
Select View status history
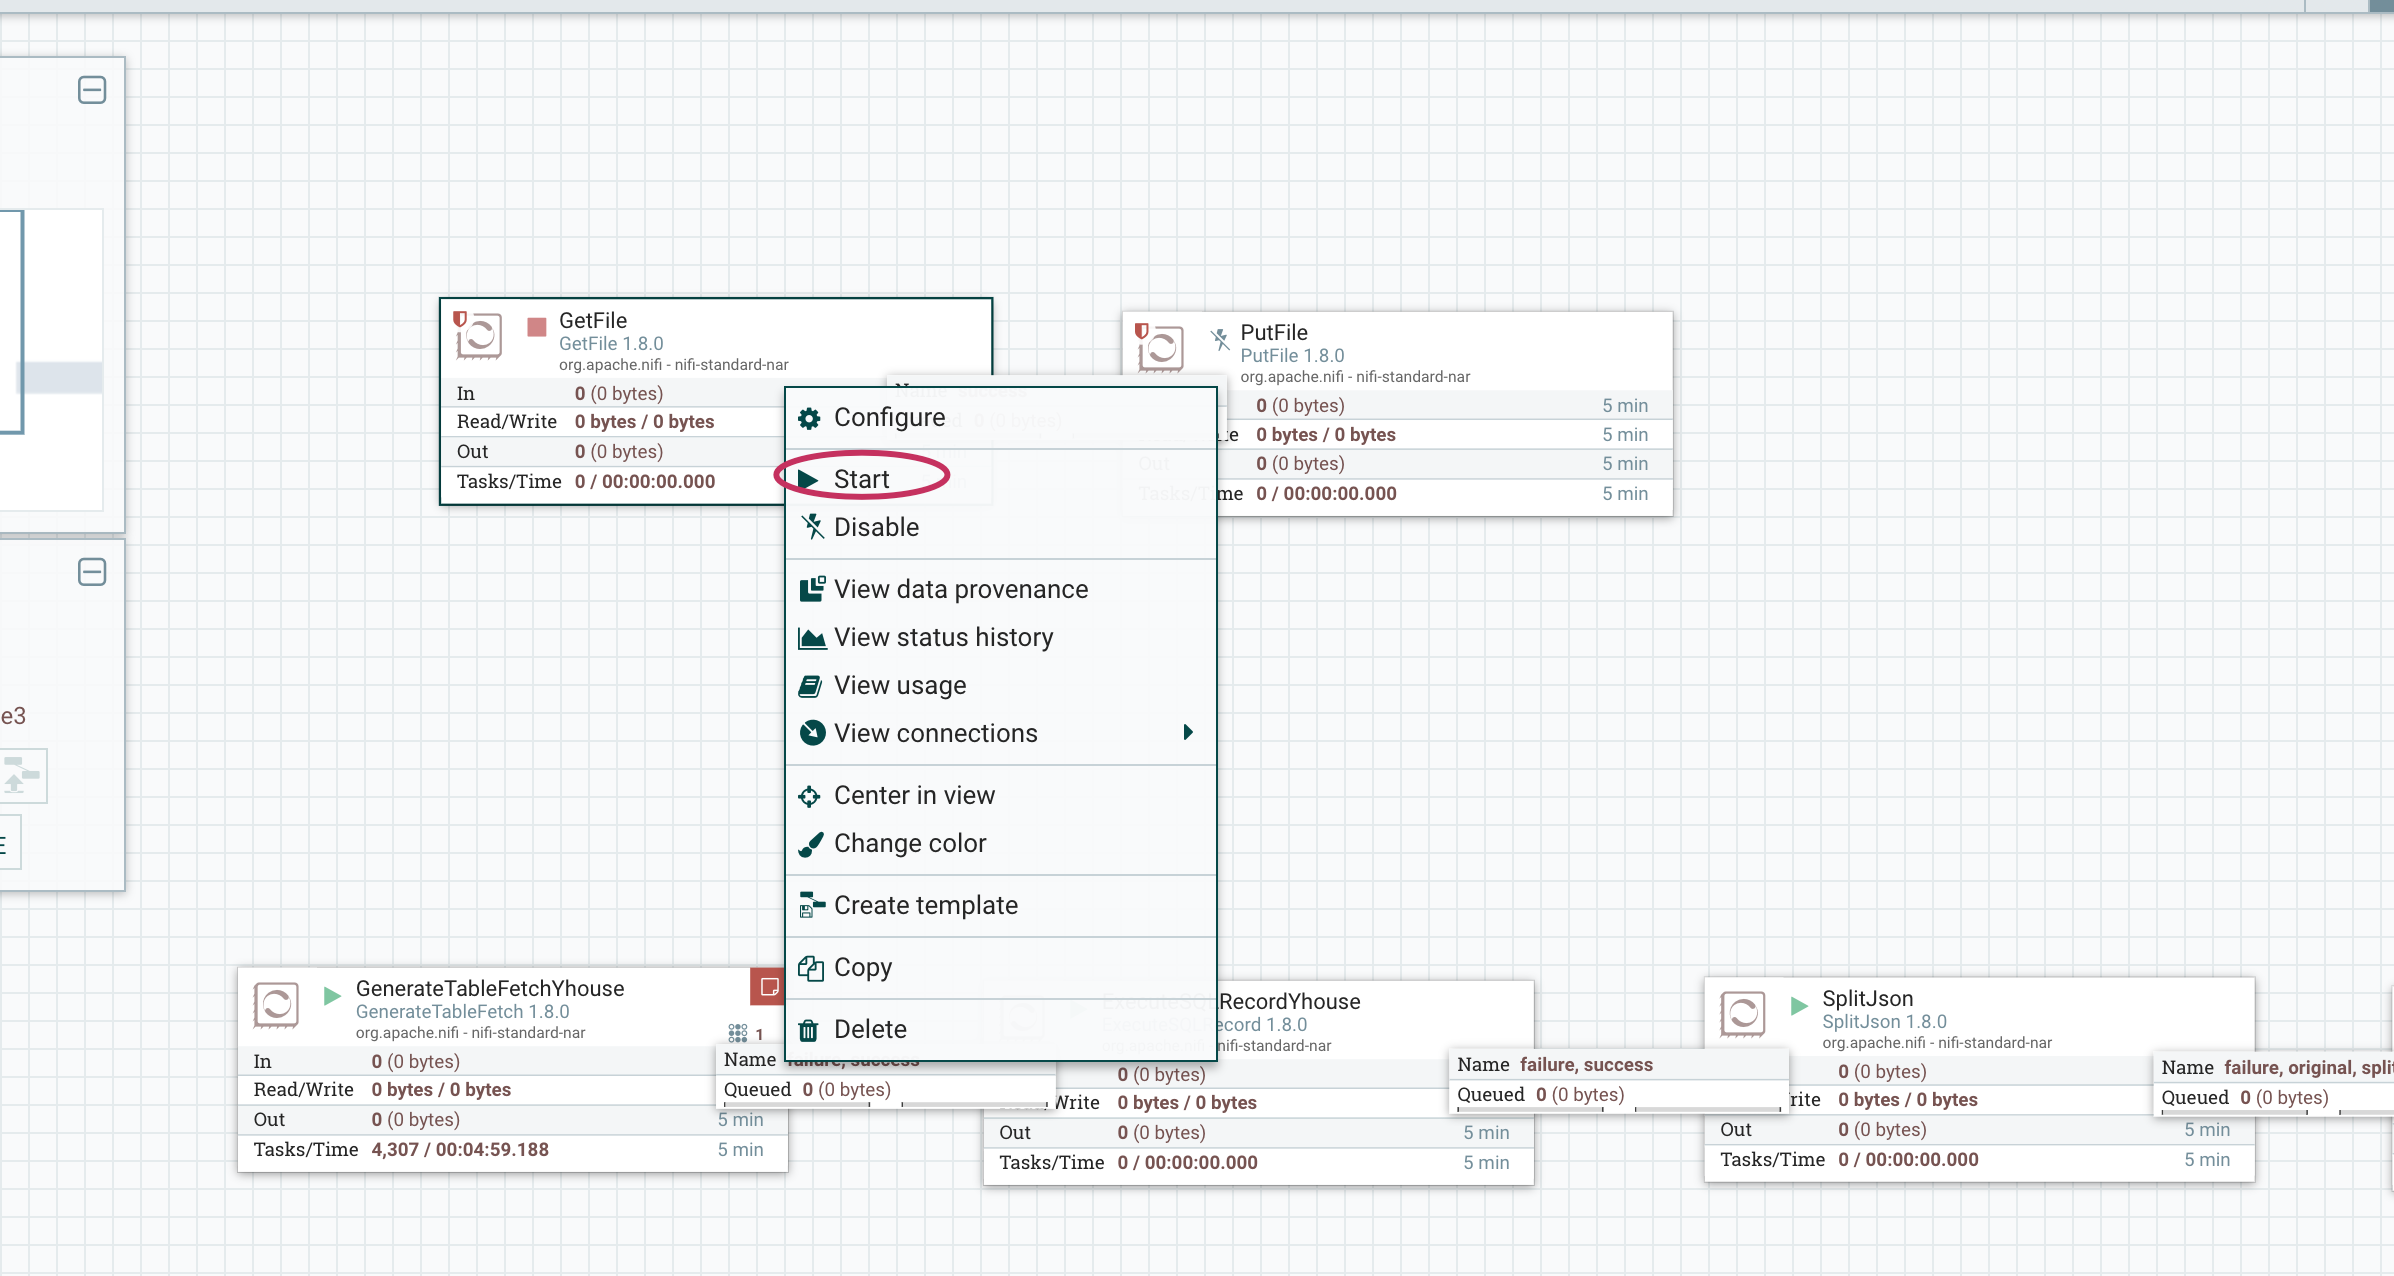click(1000, 637)
